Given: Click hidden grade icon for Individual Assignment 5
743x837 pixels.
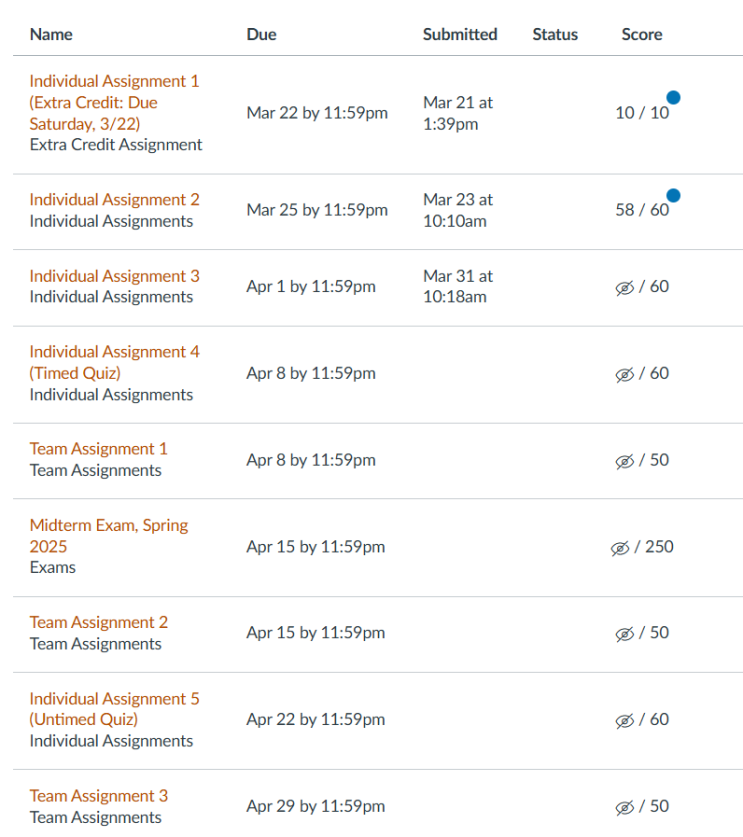Looking at the screenshot, I should [625, 721].
